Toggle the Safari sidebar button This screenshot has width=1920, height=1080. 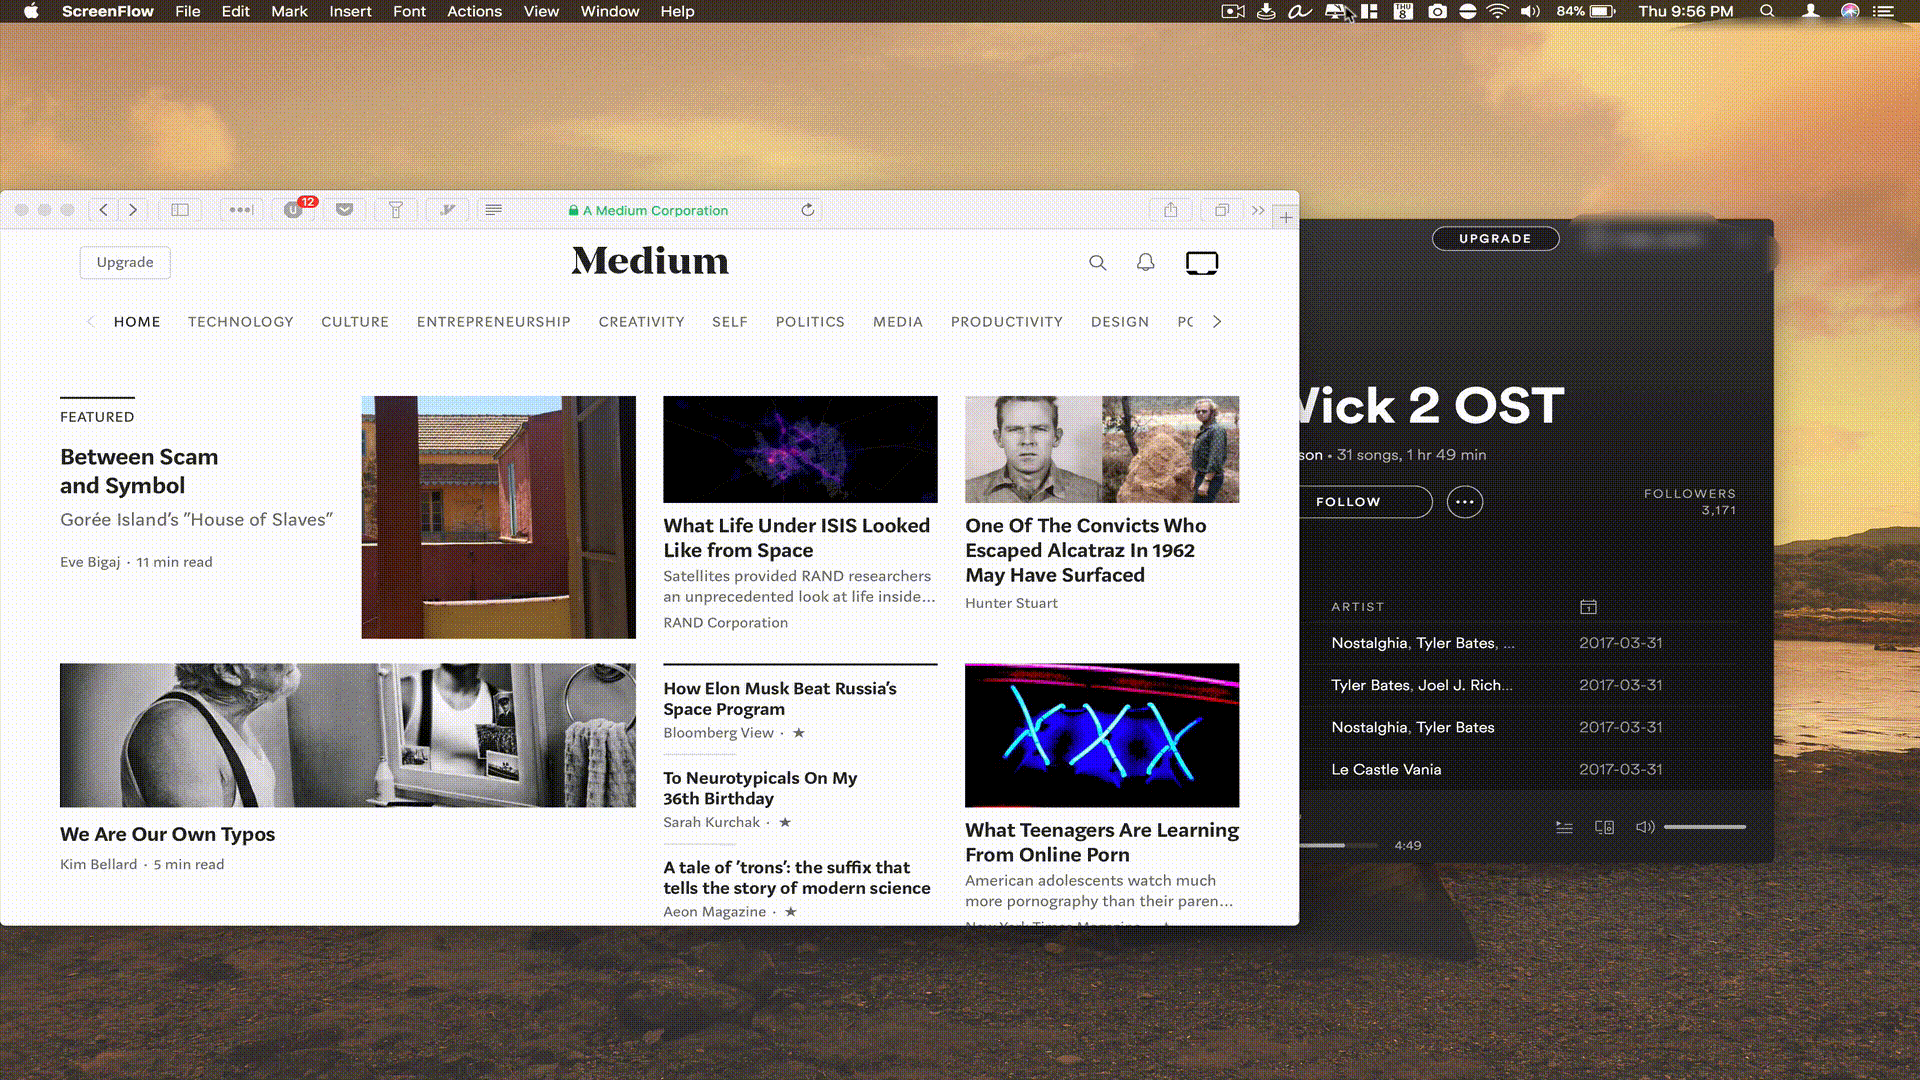click(x=180, y=210)
